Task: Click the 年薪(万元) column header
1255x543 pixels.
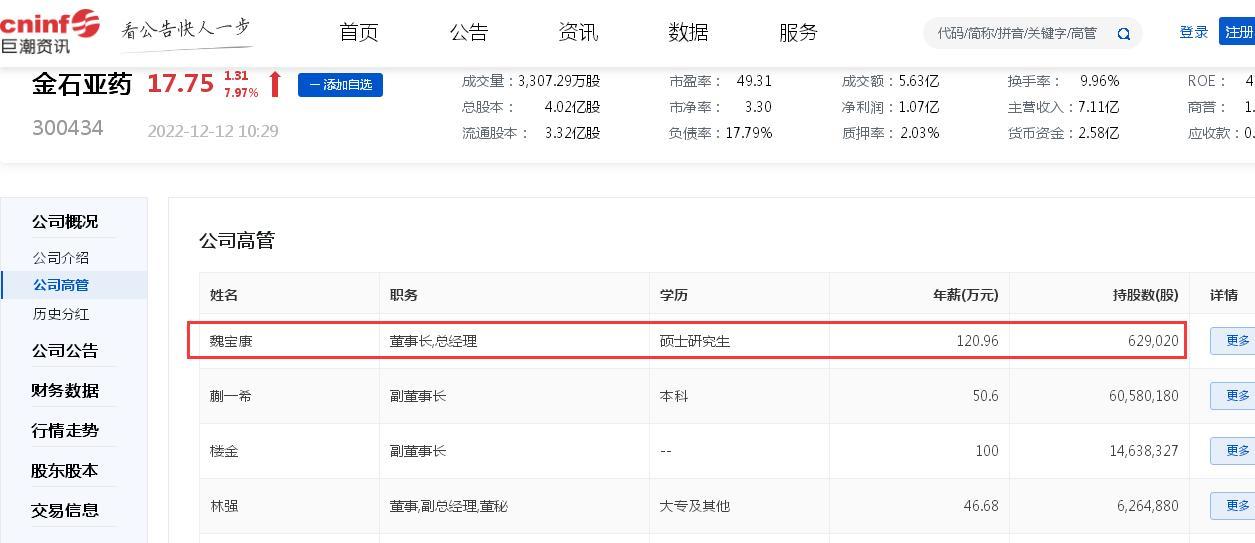Action: coord(966,295)
